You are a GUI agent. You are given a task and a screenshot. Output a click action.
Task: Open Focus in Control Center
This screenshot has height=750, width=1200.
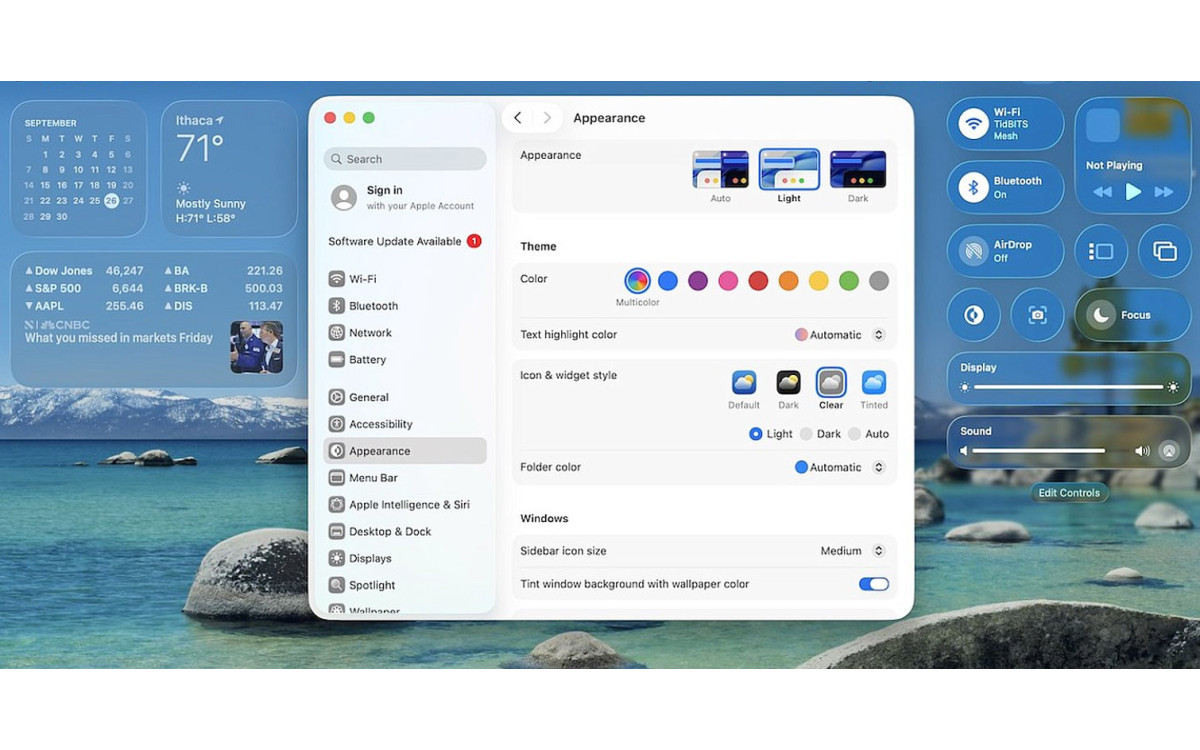(x=1132, y=315)
